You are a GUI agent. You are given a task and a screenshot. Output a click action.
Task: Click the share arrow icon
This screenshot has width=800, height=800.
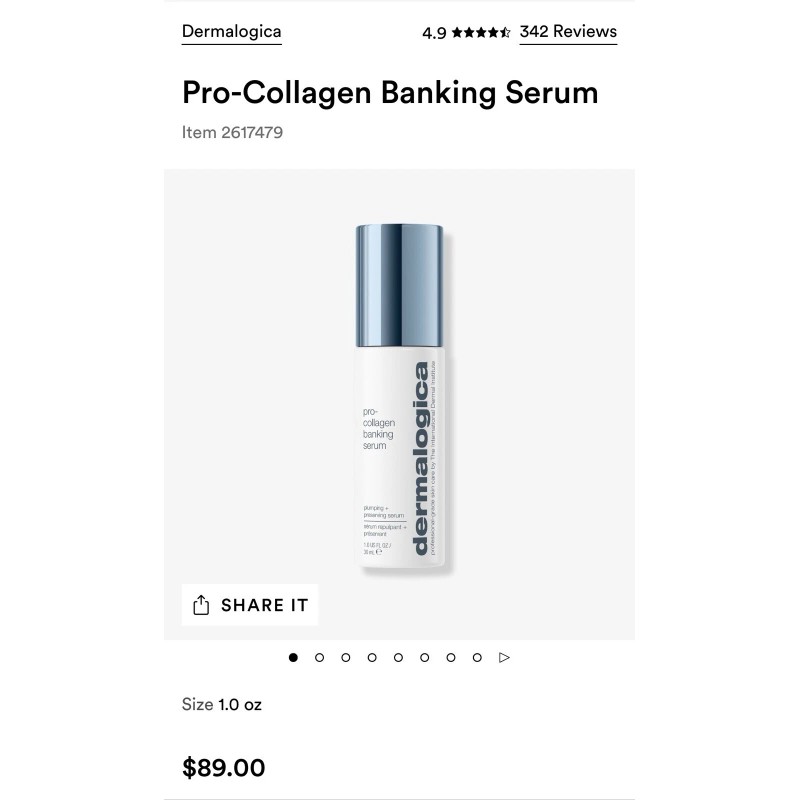(x=201, y=605)
